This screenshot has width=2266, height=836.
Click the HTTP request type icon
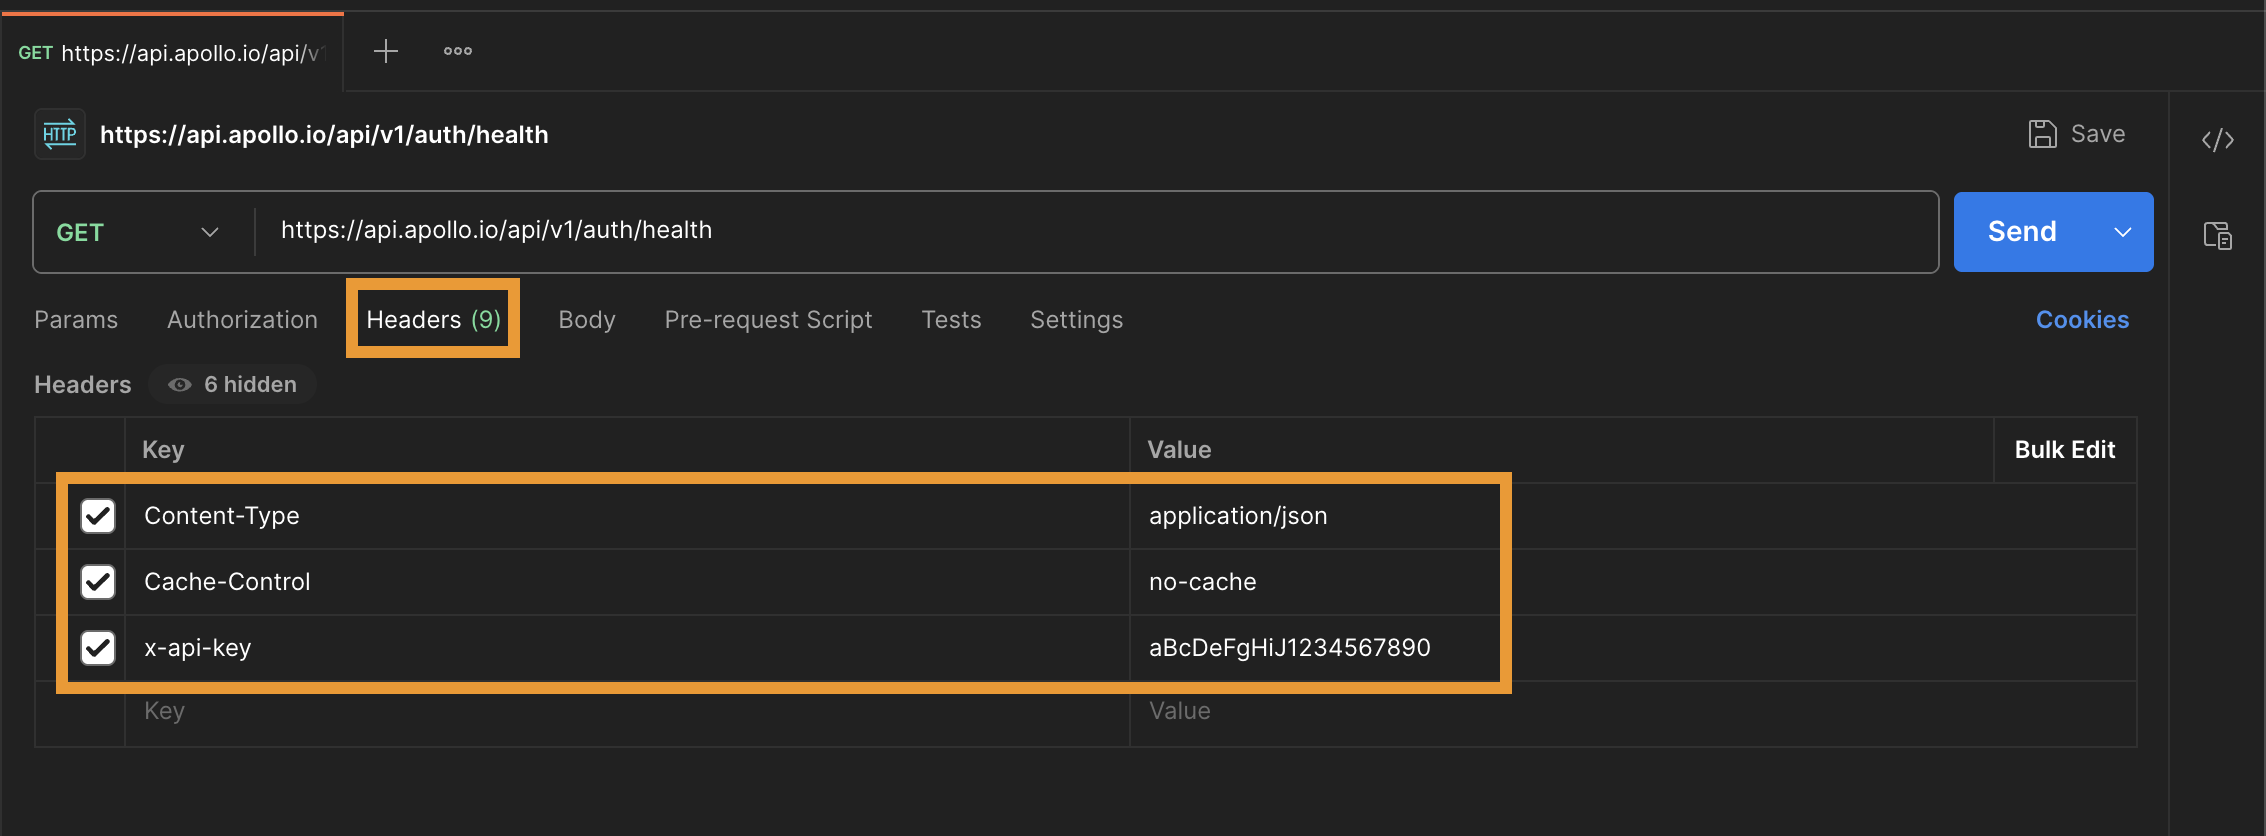pos(60,134)
